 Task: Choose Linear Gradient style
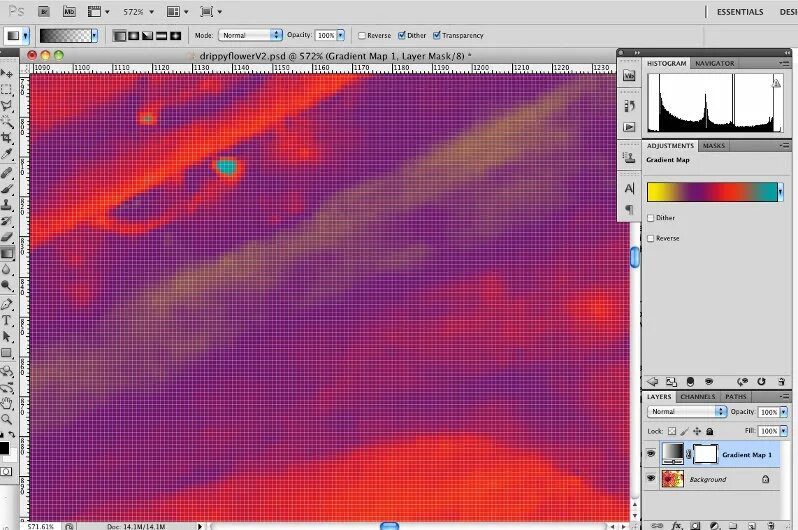tap(119, 36)
